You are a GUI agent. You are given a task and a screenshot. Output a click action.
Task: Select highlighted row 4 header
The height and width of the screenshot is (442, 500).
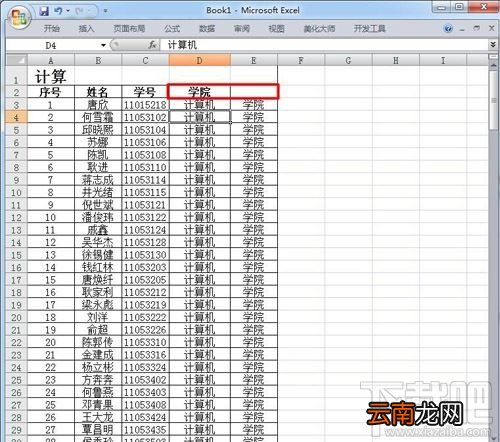pyautogui.click(x=16, y=117)
